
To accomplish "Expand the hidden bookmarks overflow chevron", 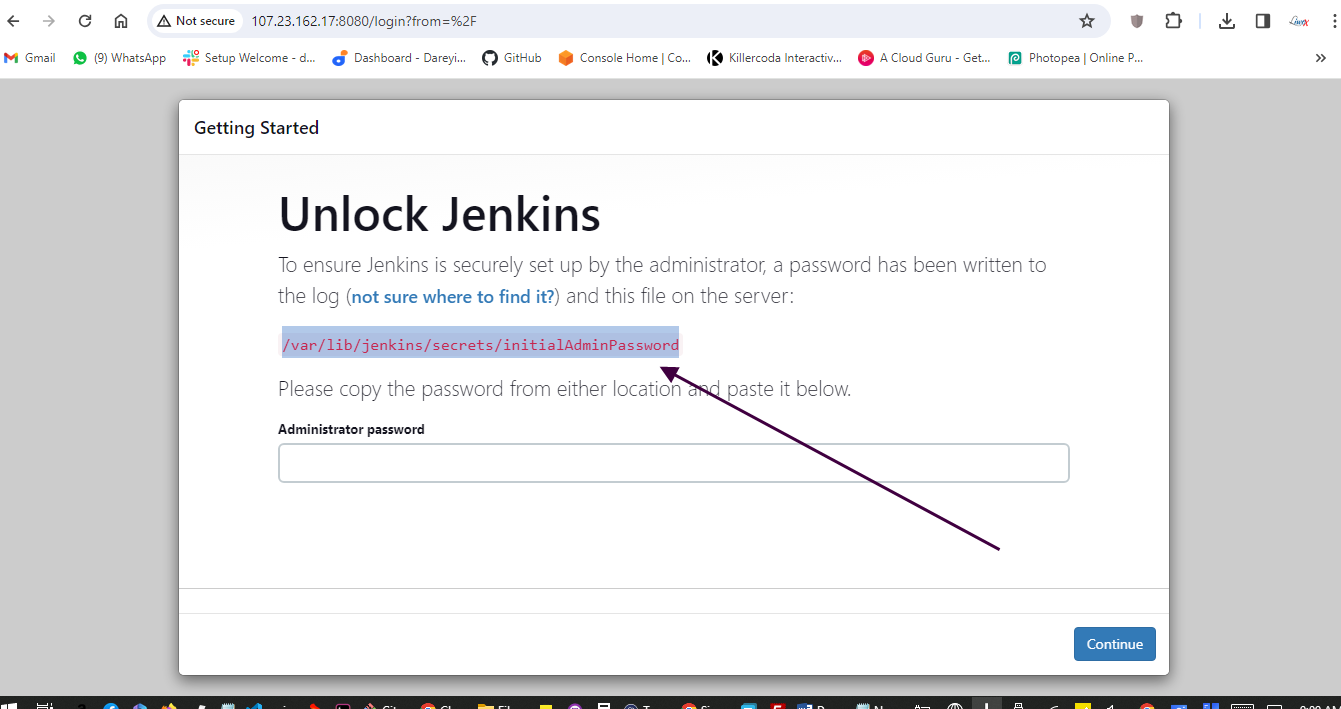I will [1321, 58].
